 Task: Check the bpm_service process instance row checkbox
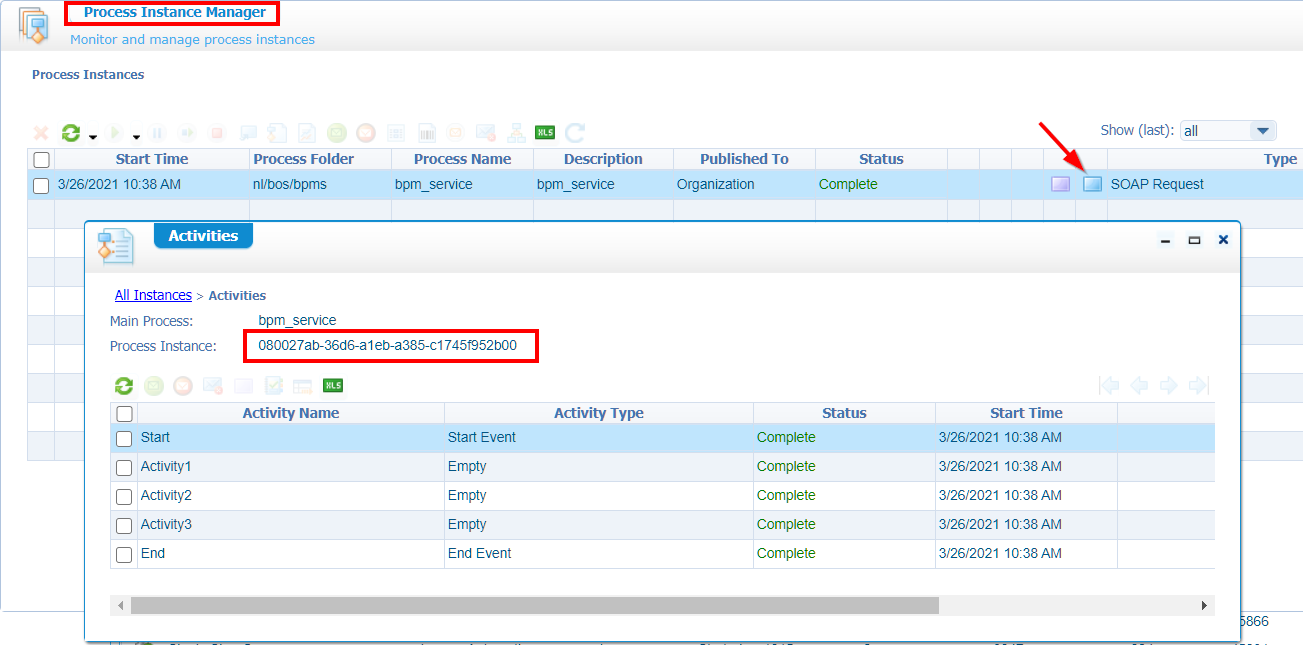(41, 185)
